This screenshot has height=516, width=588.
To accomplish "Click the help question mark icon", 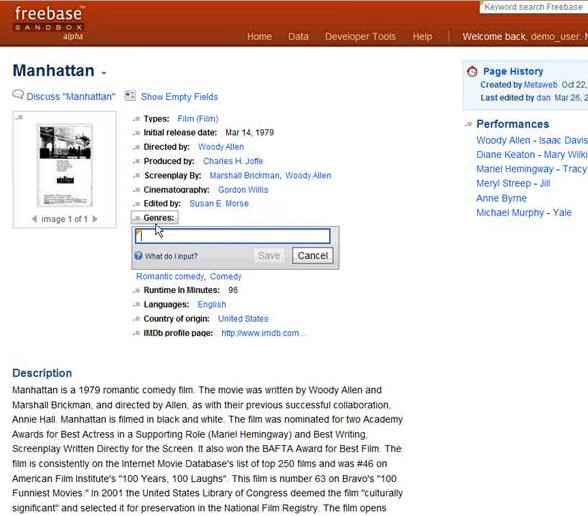I will point(138,256).
